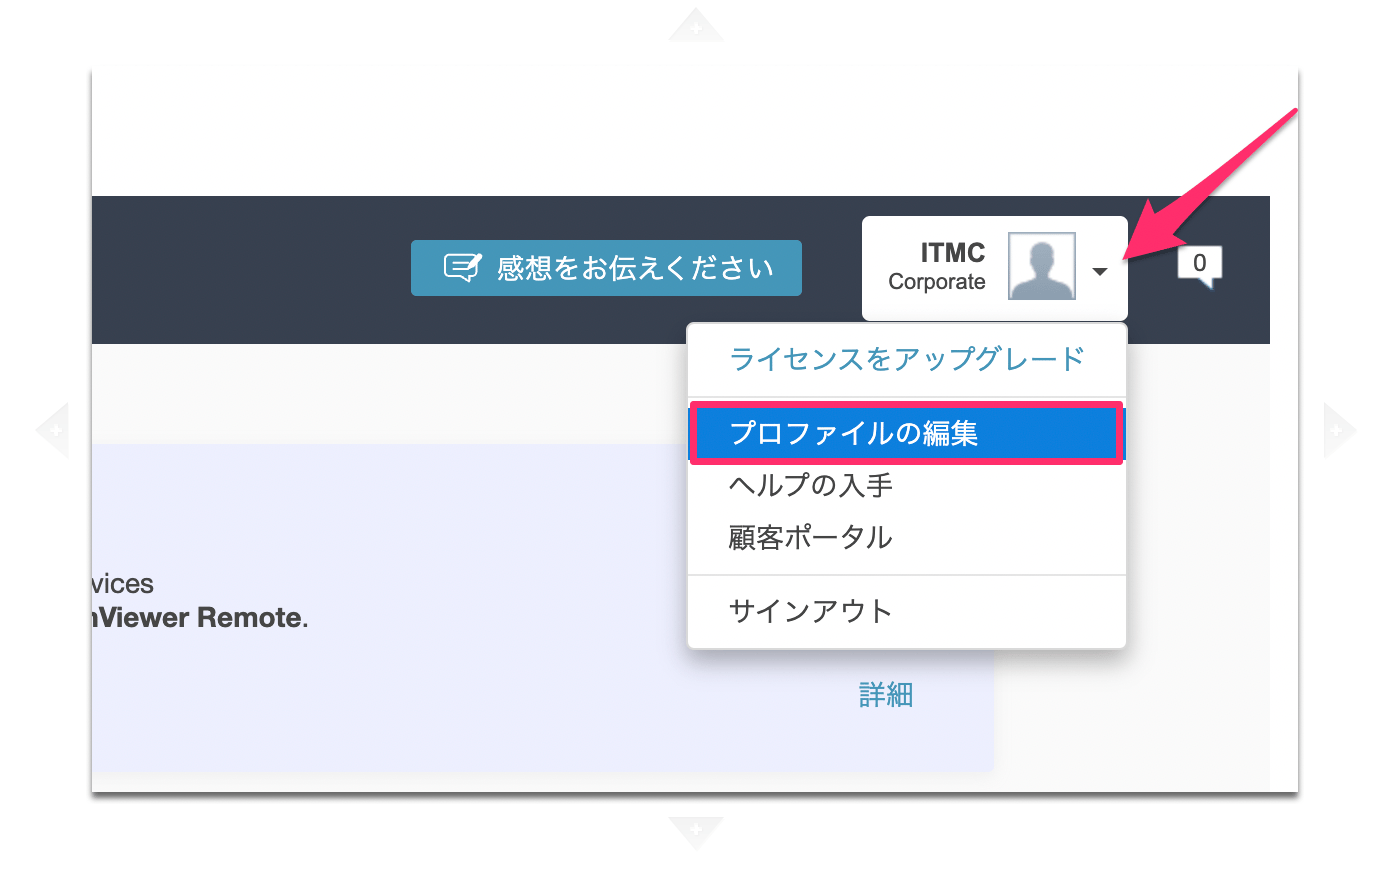Image resolution: width=1384 pixels, height=876 pixels.
Task: Click the ITMC profile avatar picture
Action: coord(1042,266)
